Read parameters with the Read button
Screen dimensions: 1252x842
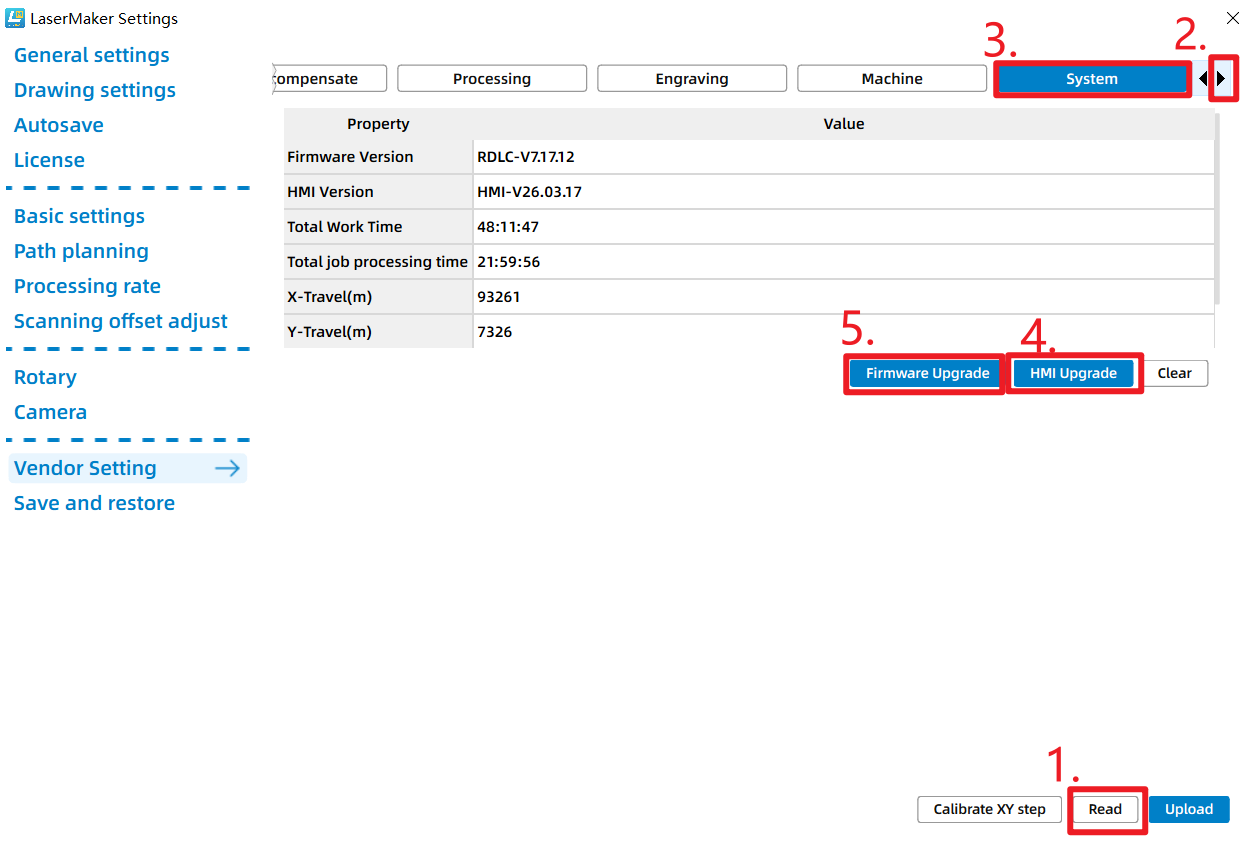[1105, 809]
